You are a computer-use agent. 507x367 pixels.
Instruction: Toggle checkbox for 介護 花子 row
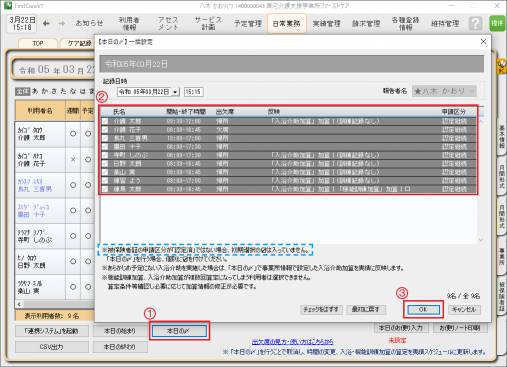[105, 130]
